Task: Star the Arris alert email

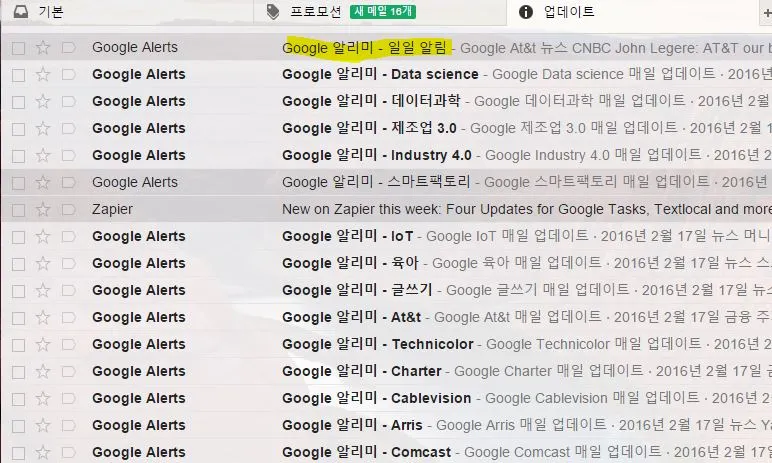Action: click(43, 425)
